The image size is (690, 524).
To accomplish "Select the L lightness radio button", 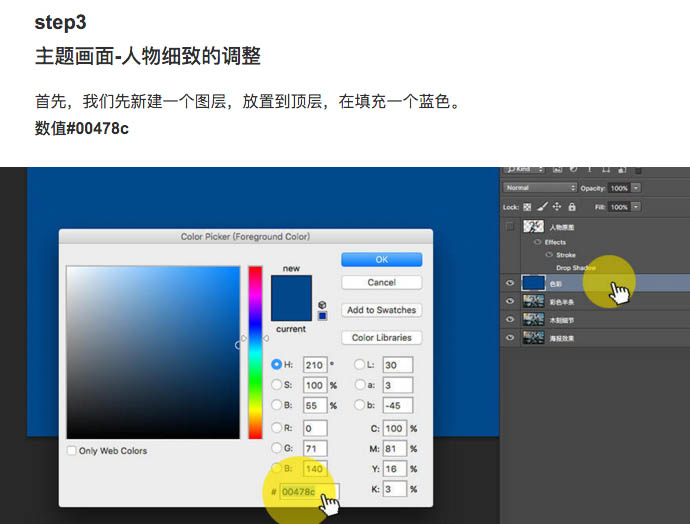I will coord(360,364).
